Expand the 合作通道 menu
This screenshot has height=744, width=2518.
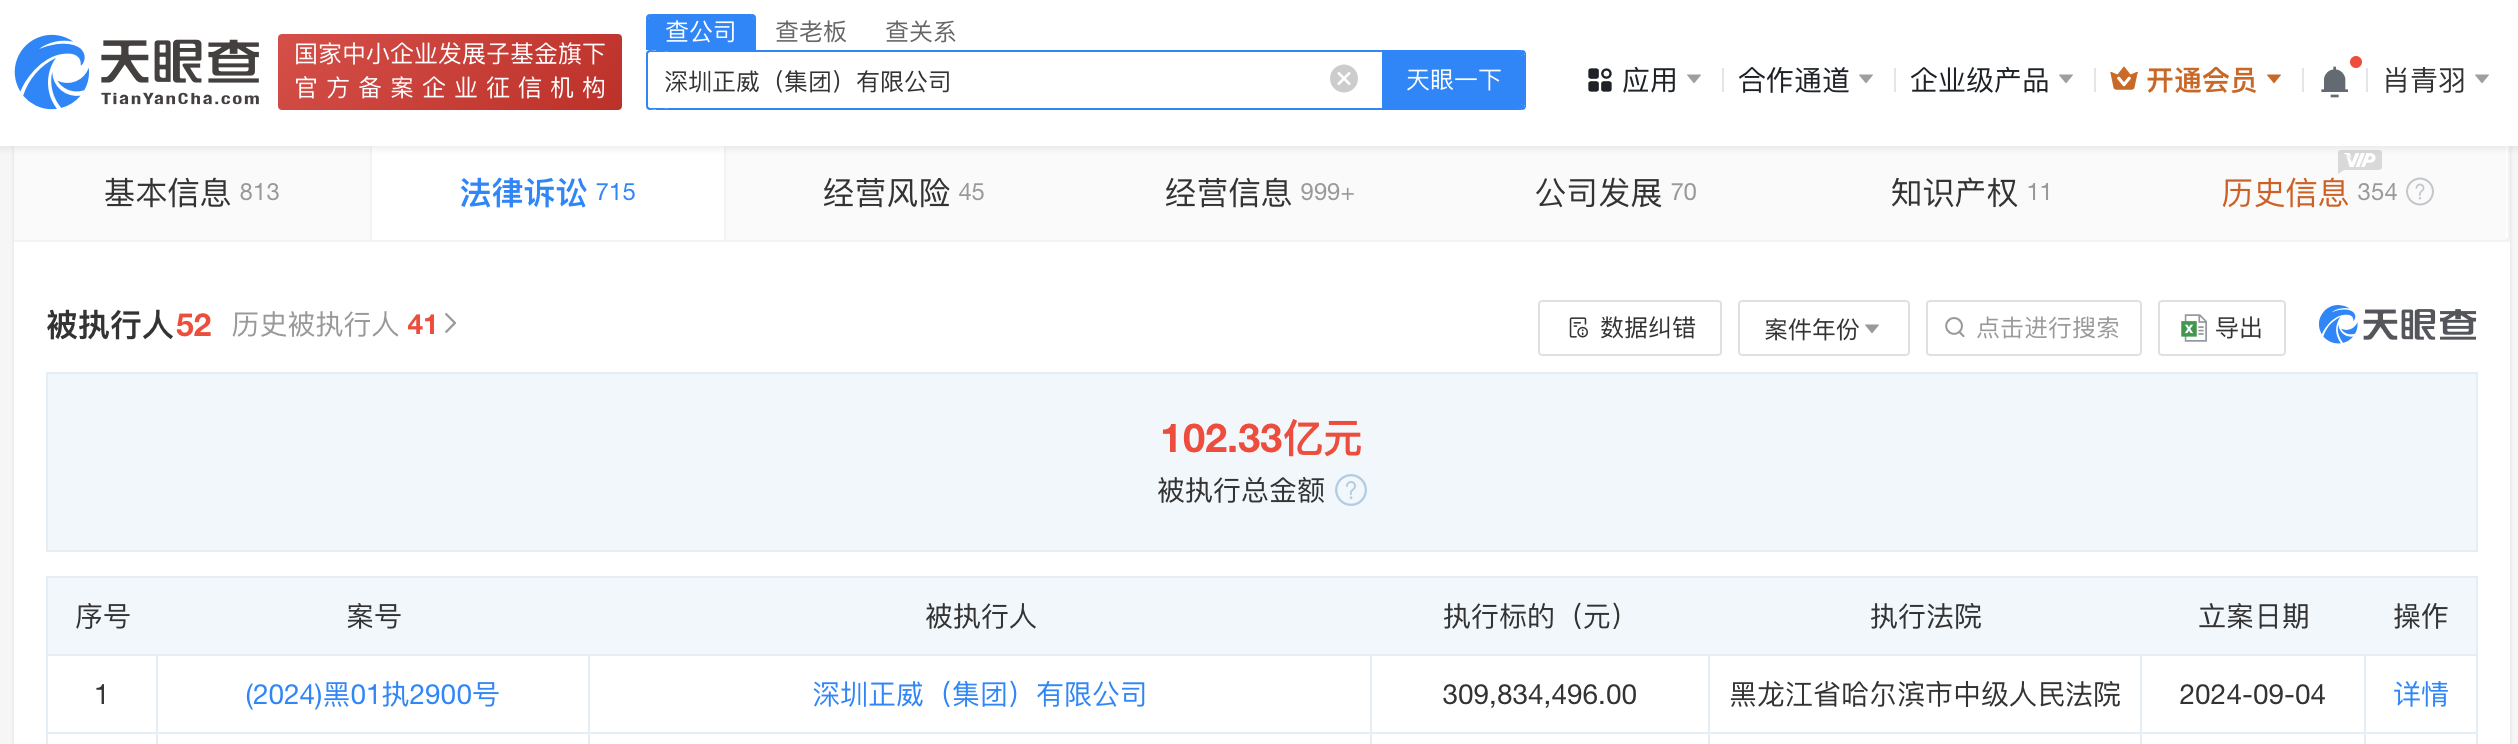pos(1866,79)
